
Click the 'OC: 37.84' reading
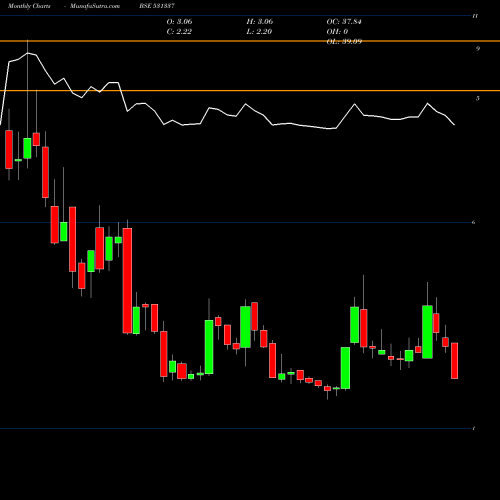(x=344, y=22)
